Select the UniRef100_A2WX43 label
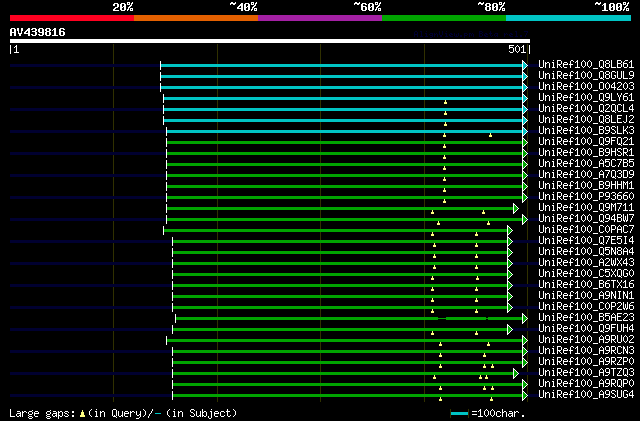The width and height of the screenshot is (640, 421). coord(586,263)
